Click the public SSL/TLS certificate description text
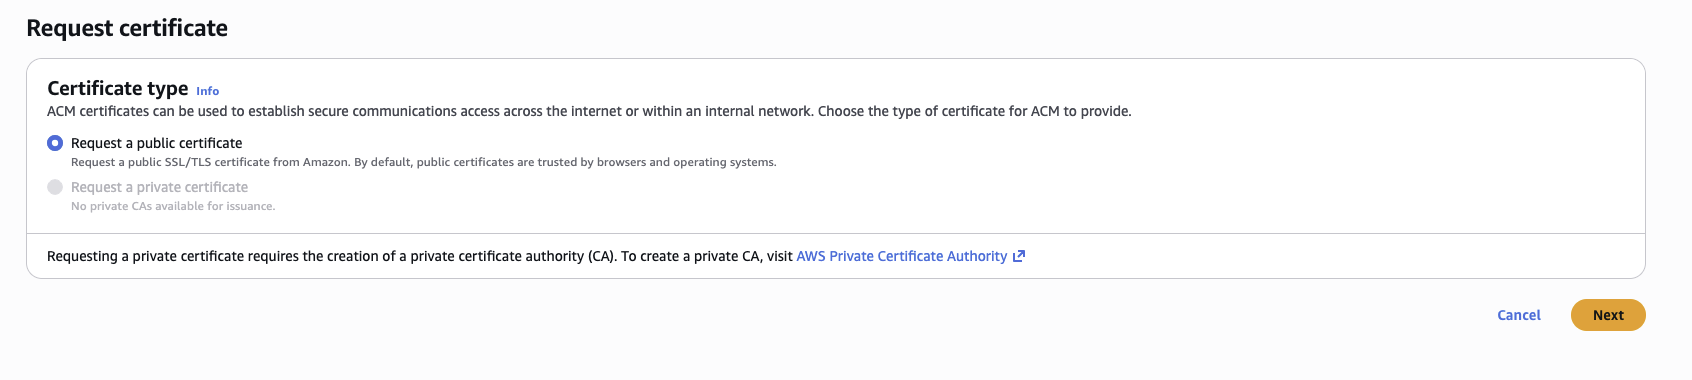 pos(423,162)
